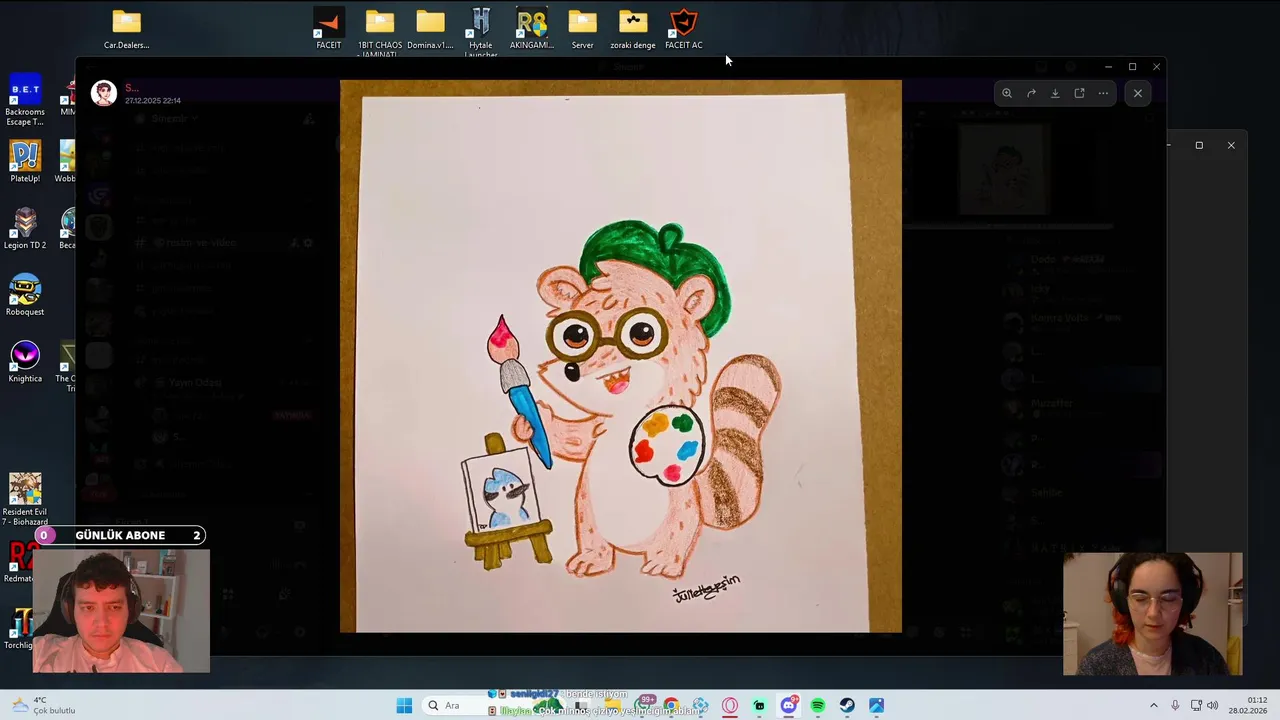Click the microphone tray icon
The height and width of the screenshot is (720, 1280).
[x=1175, y=706]
